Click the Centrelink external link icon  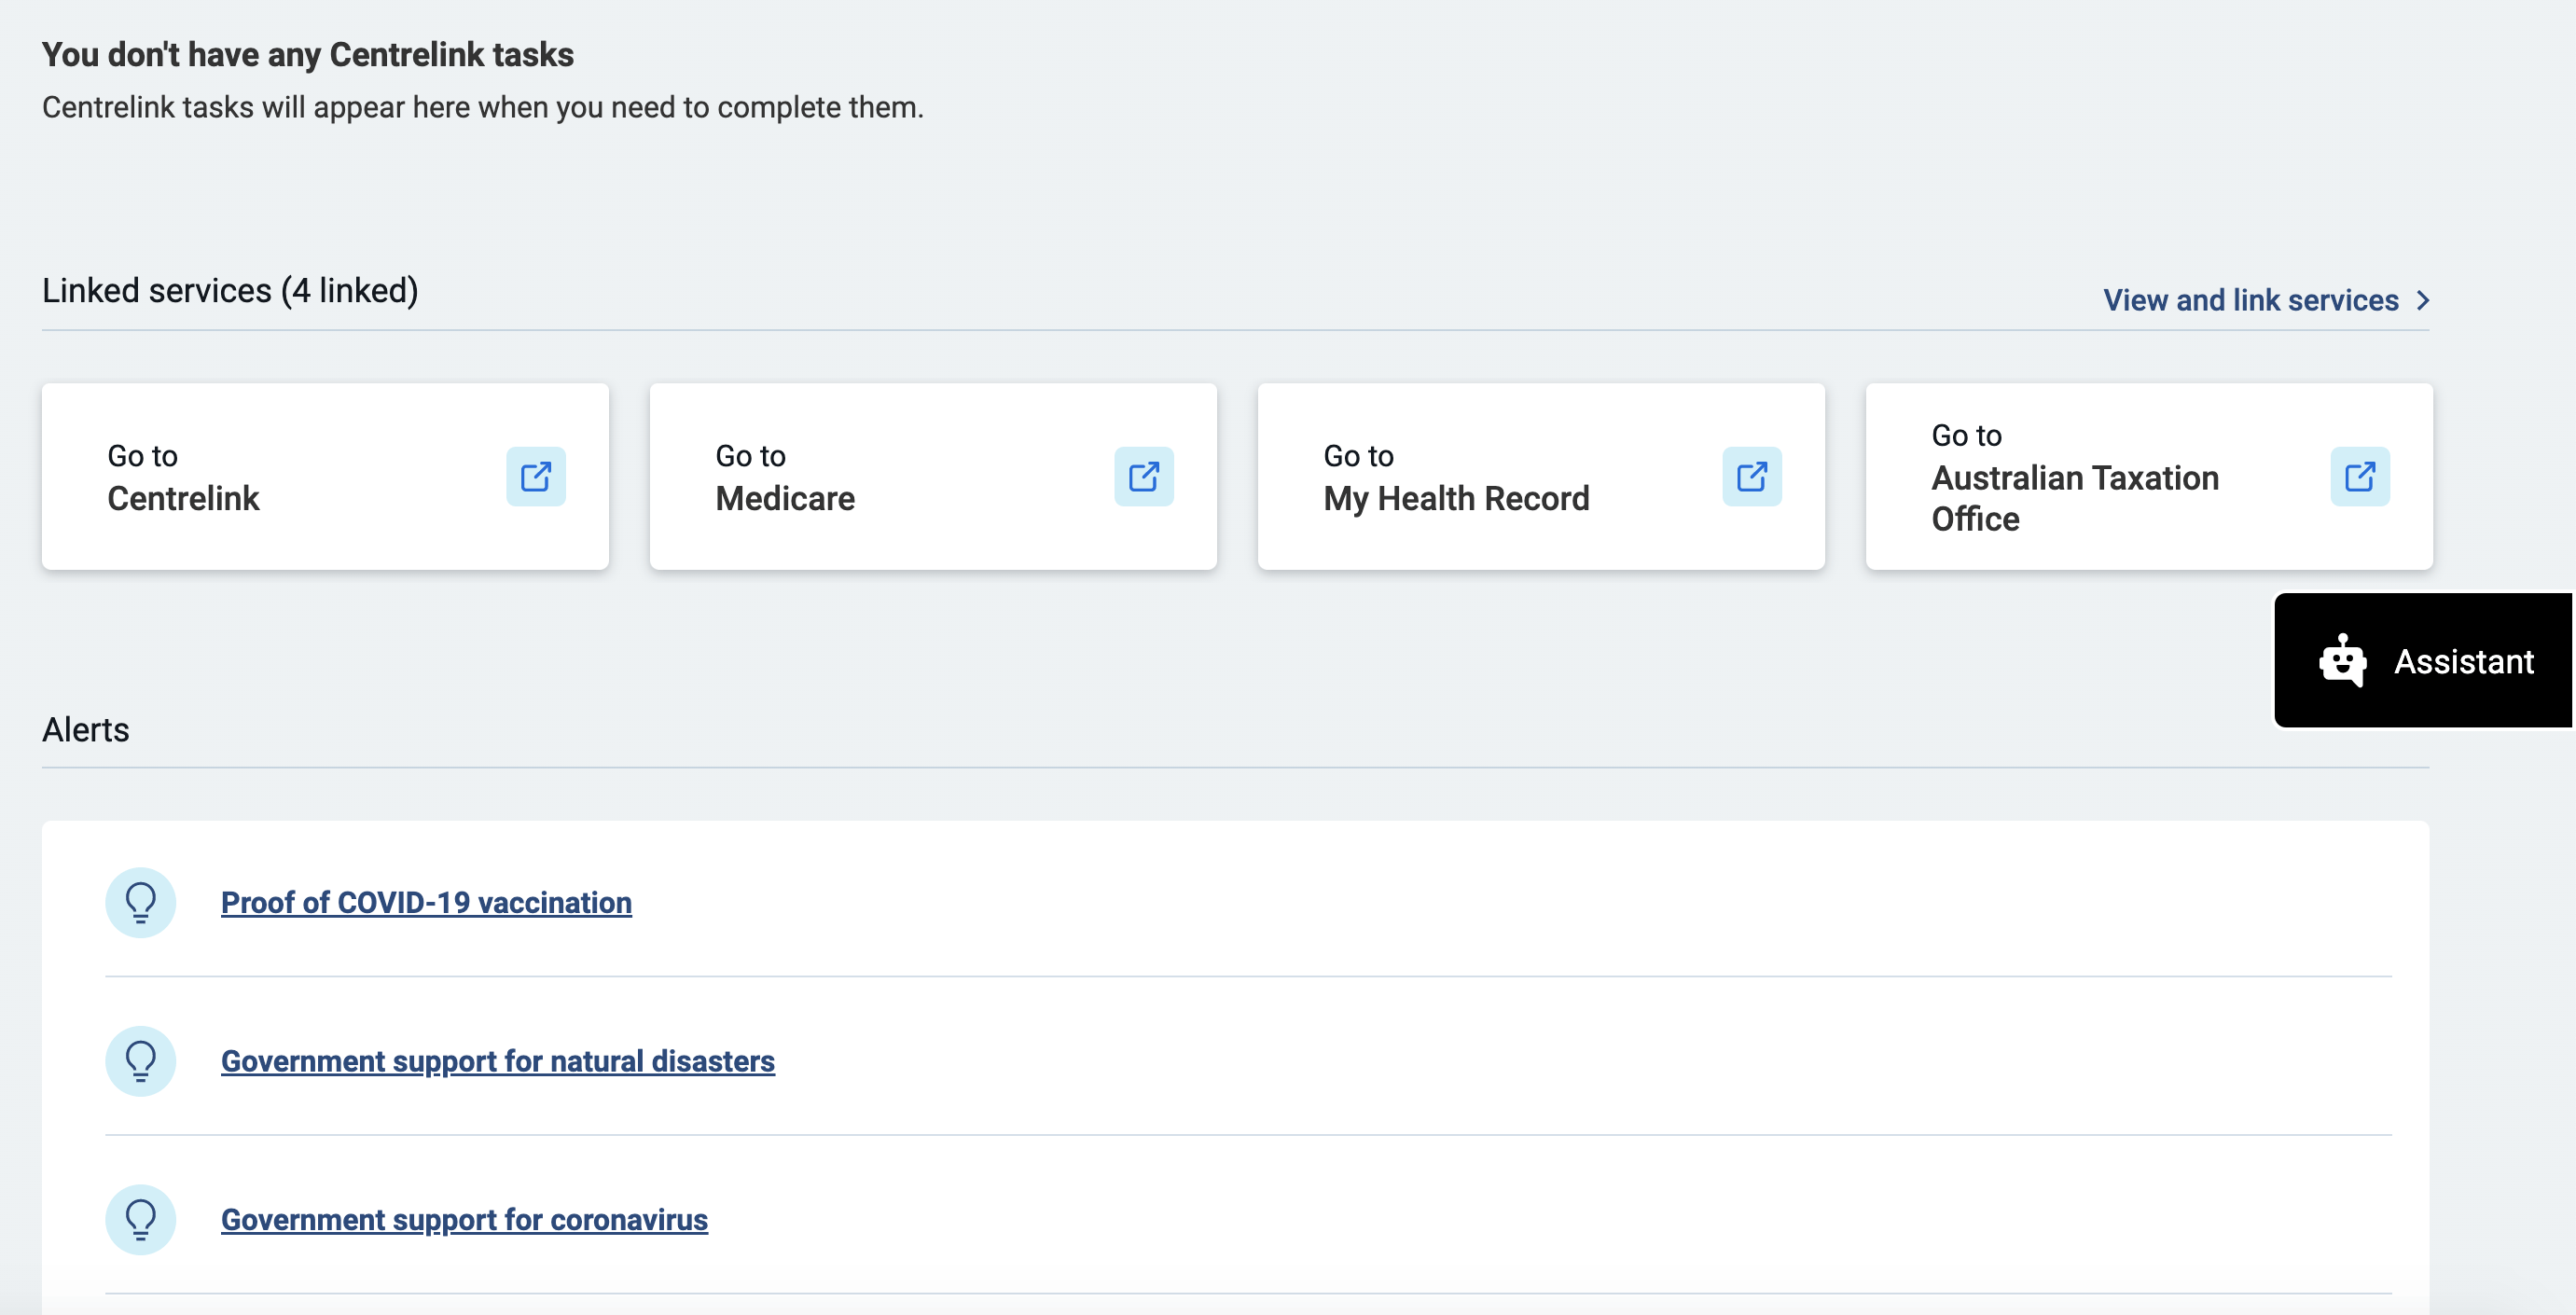click(536, 476)
